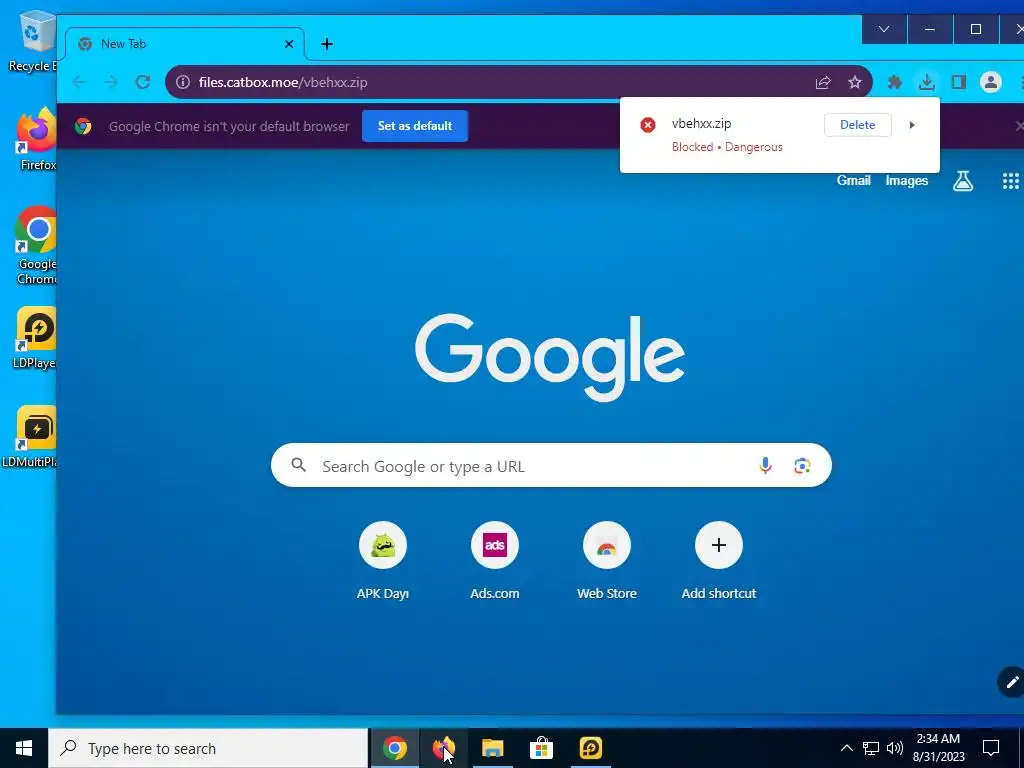Click the Chrome taskbar icon
The height and width of the screenshot is (768, 1024).
pyautogui.click(x=394, y=748)
